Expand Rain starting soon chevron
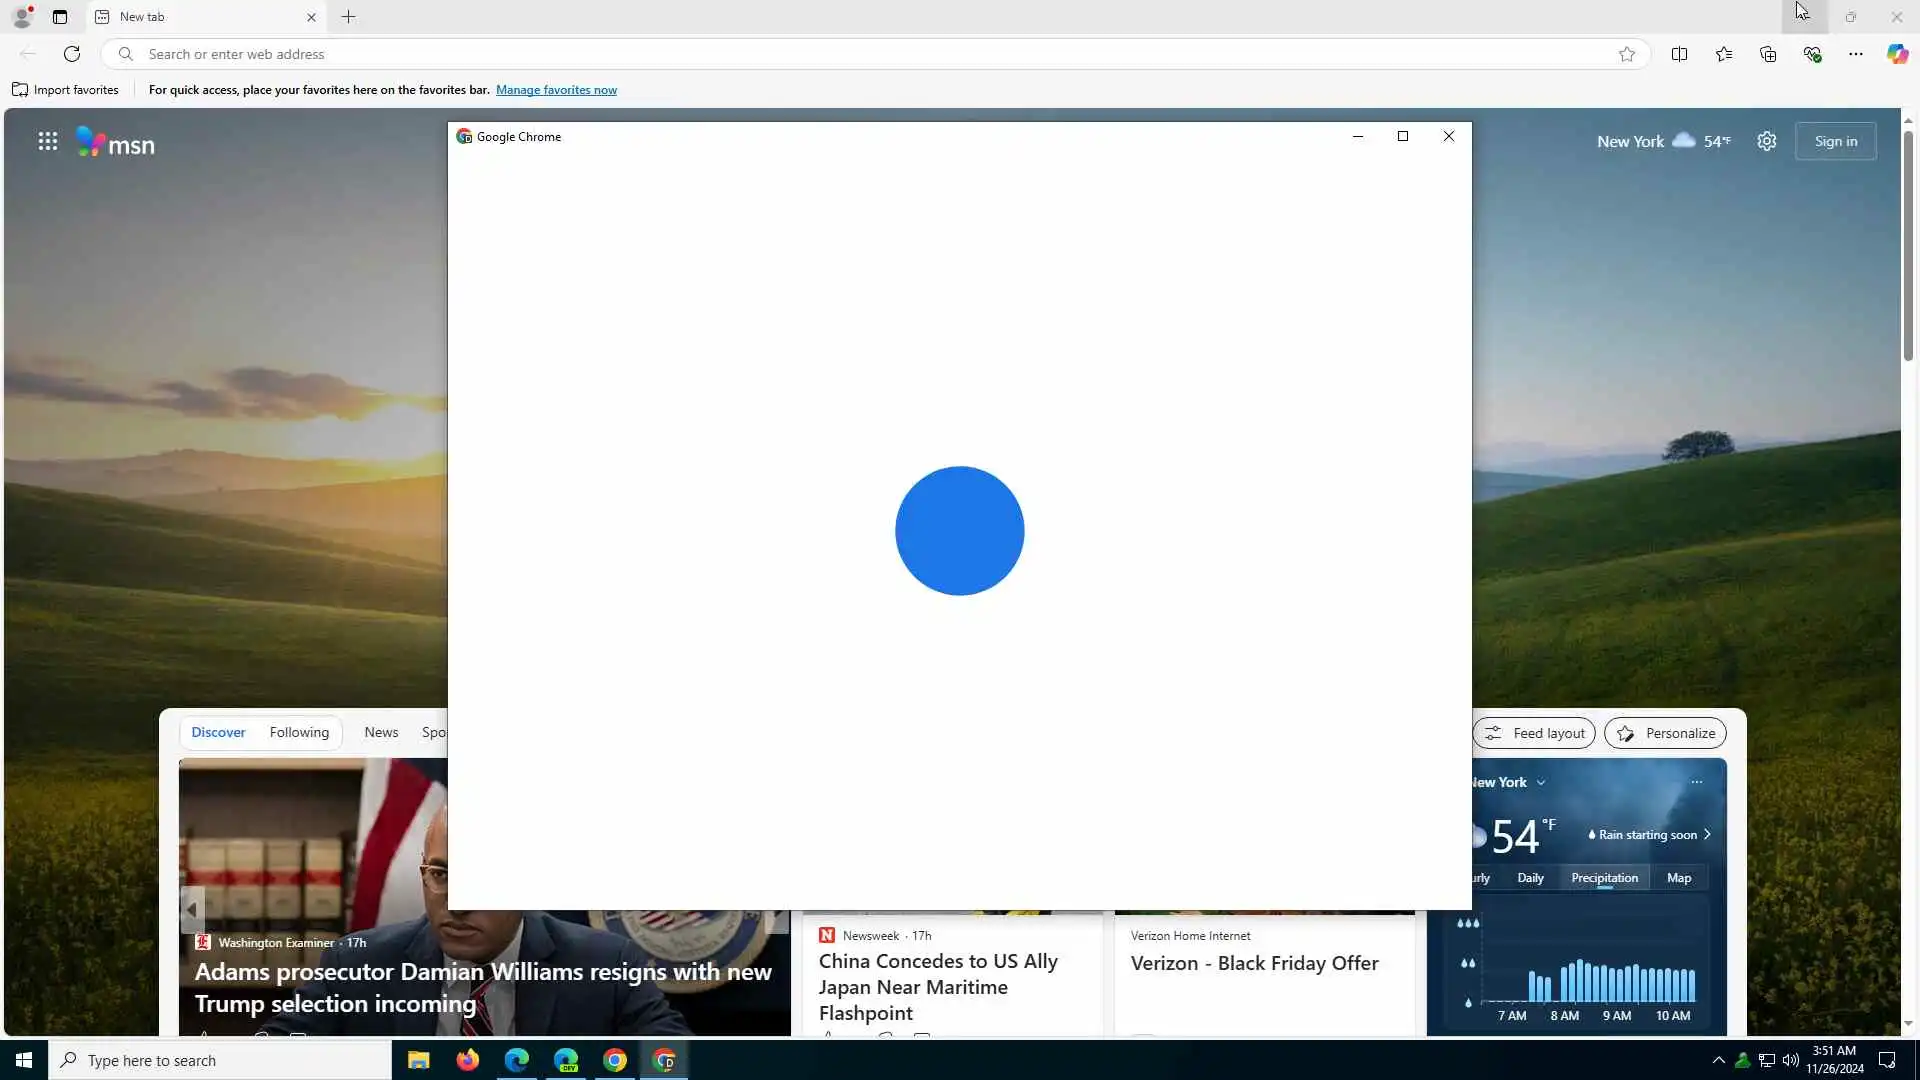1920x1080 pixels. coord(1707,834)
